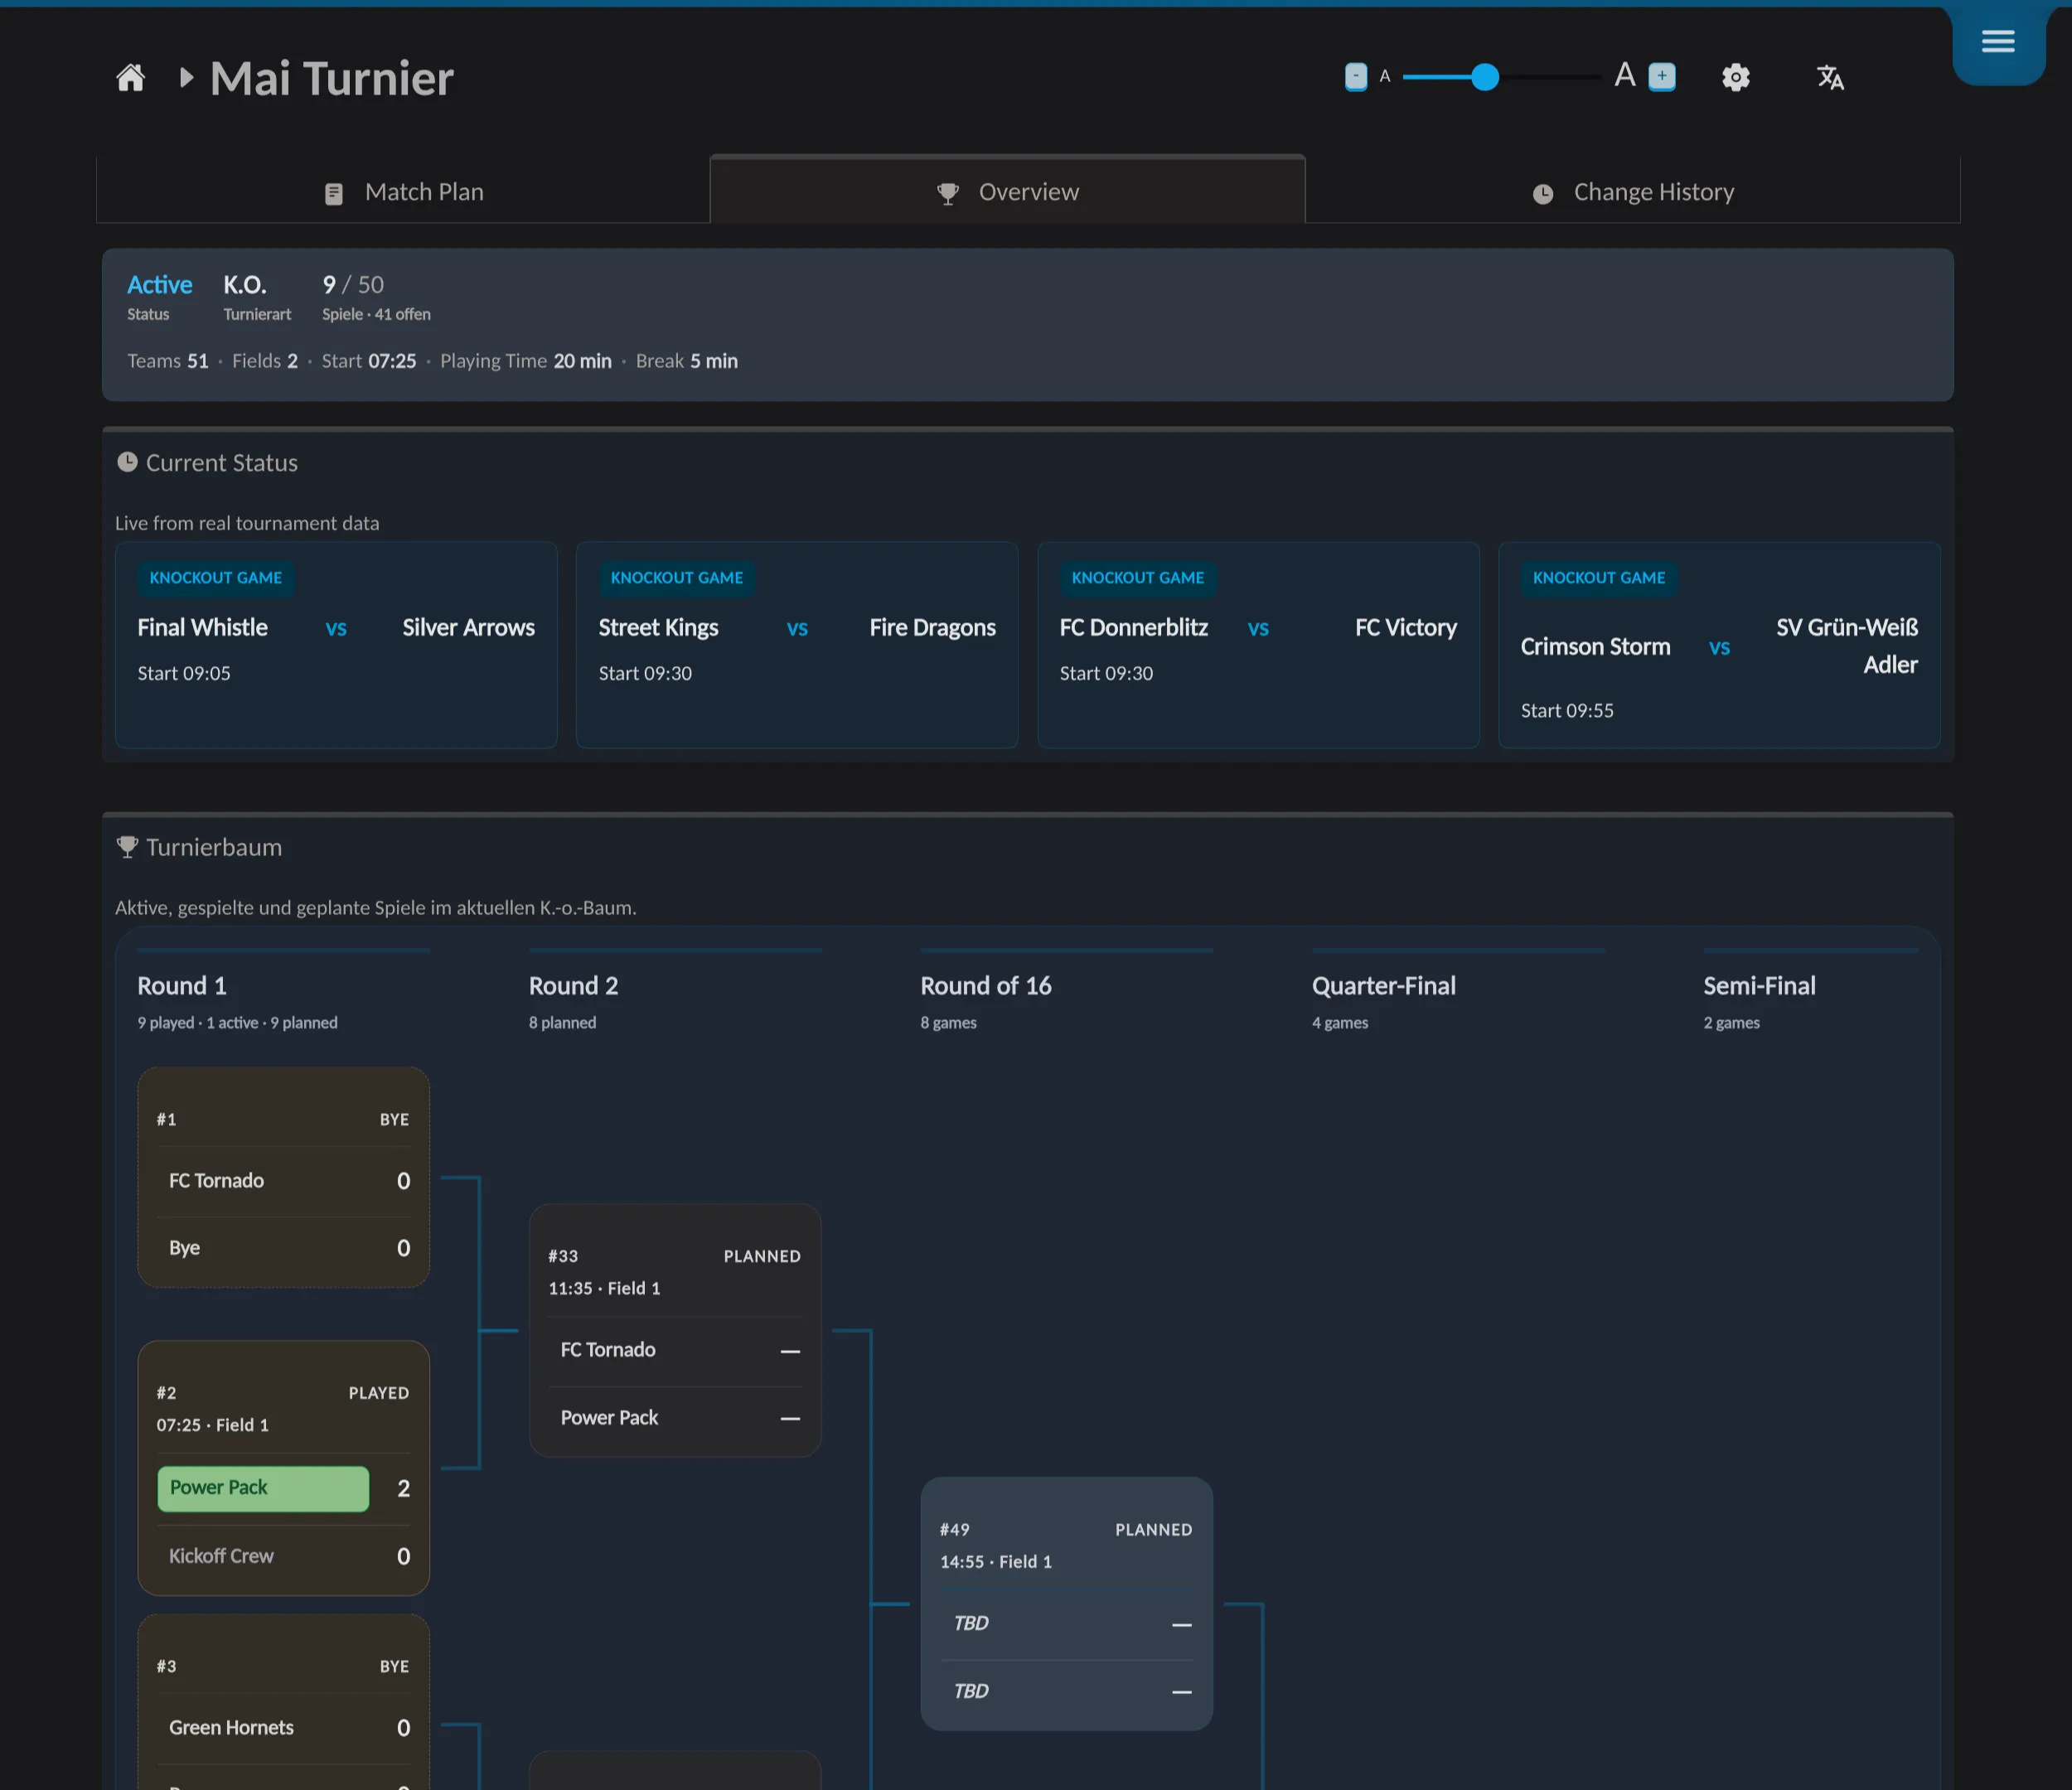Click the Mai Turnier title
Screen dimensions: 2072x1790
point(332,78)
